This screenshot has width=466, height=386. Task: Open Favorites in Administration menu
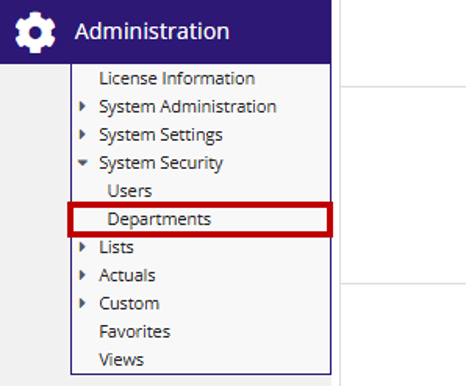point(135,332)
